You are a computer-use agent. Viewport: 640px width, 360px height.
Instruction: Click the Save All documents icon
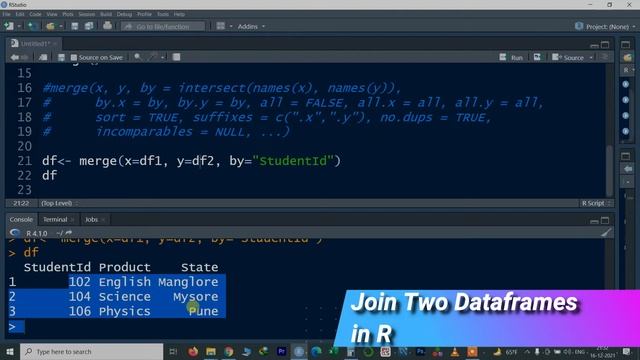[89, 26]
